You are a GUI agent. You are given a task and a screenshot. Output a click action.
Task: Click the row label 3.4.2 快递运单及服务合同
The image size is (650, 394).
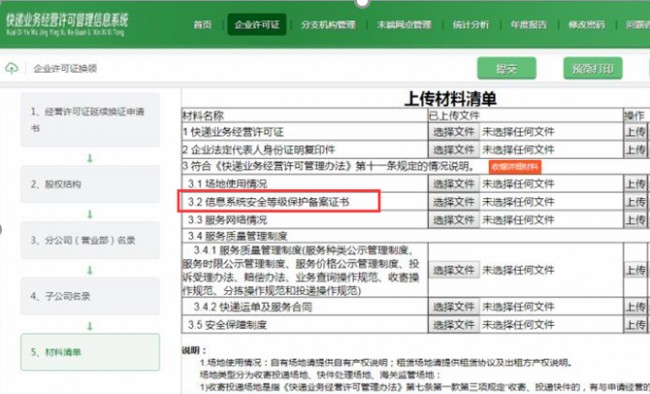coord(253,307)
